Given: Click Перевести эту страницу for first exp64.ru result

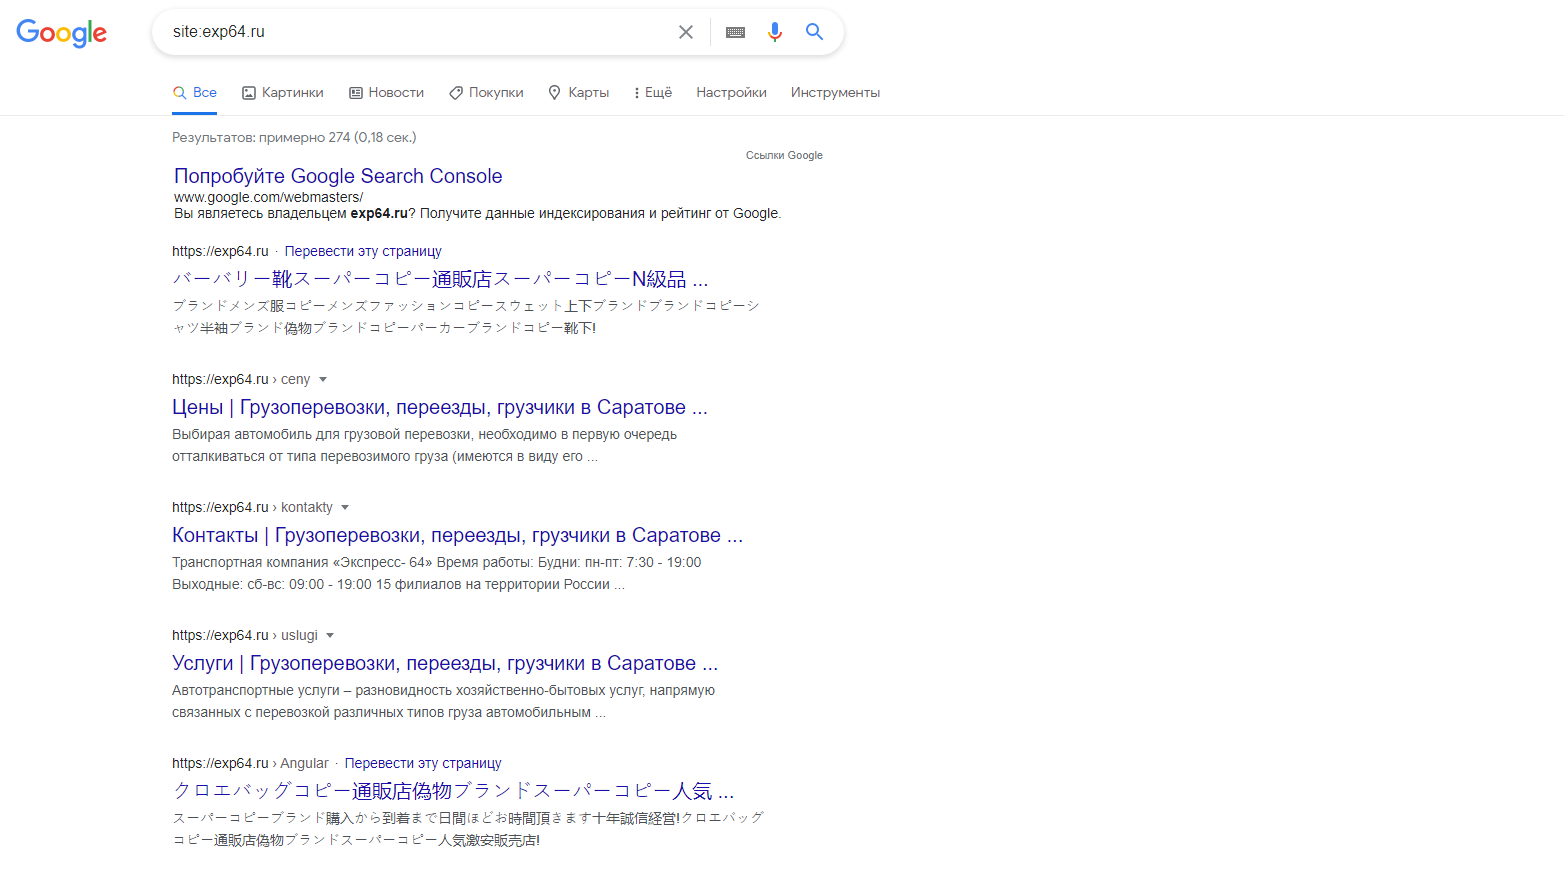Looking at the screenshot, I should click(363, 251).
